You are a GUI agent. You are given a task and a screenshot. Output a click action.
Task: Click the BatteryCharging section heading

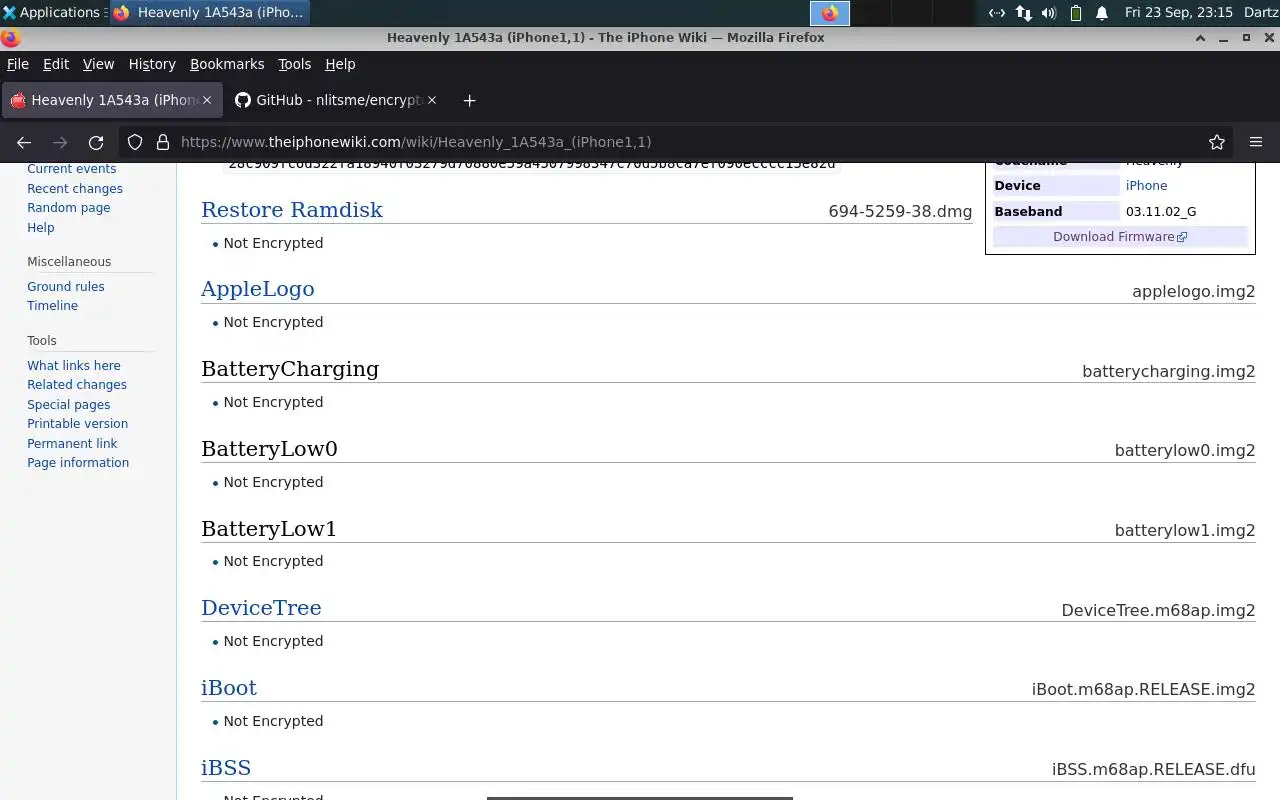[290, 369]
